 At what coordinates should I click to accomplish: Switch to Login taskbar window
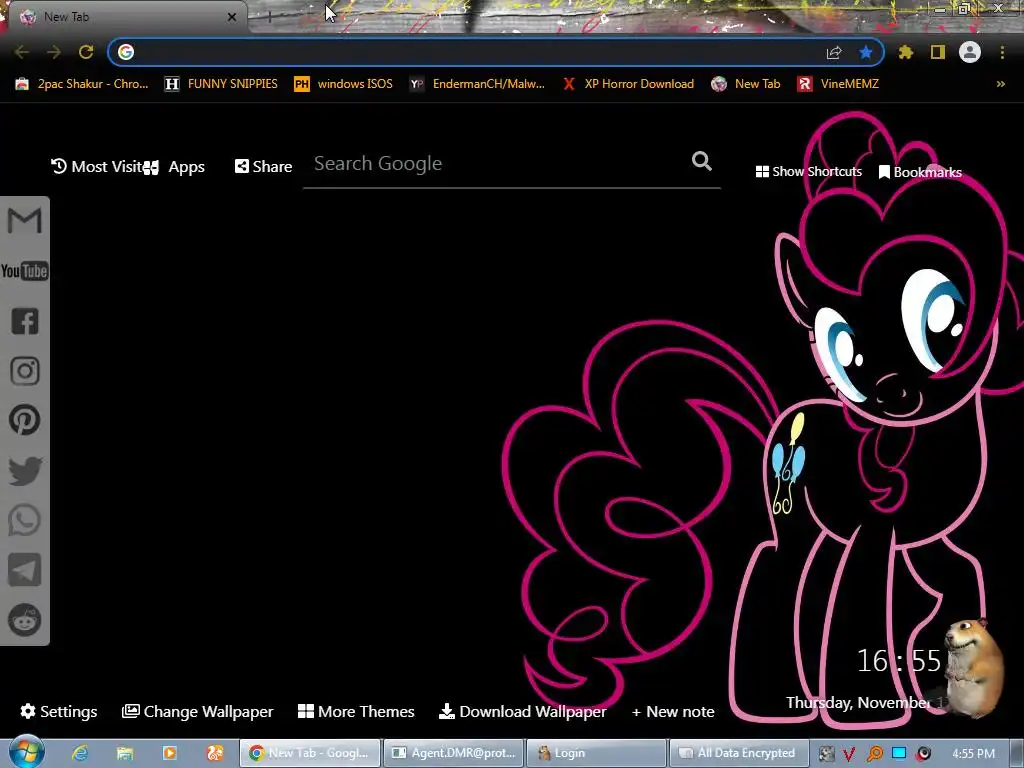[x=596, y=753]
